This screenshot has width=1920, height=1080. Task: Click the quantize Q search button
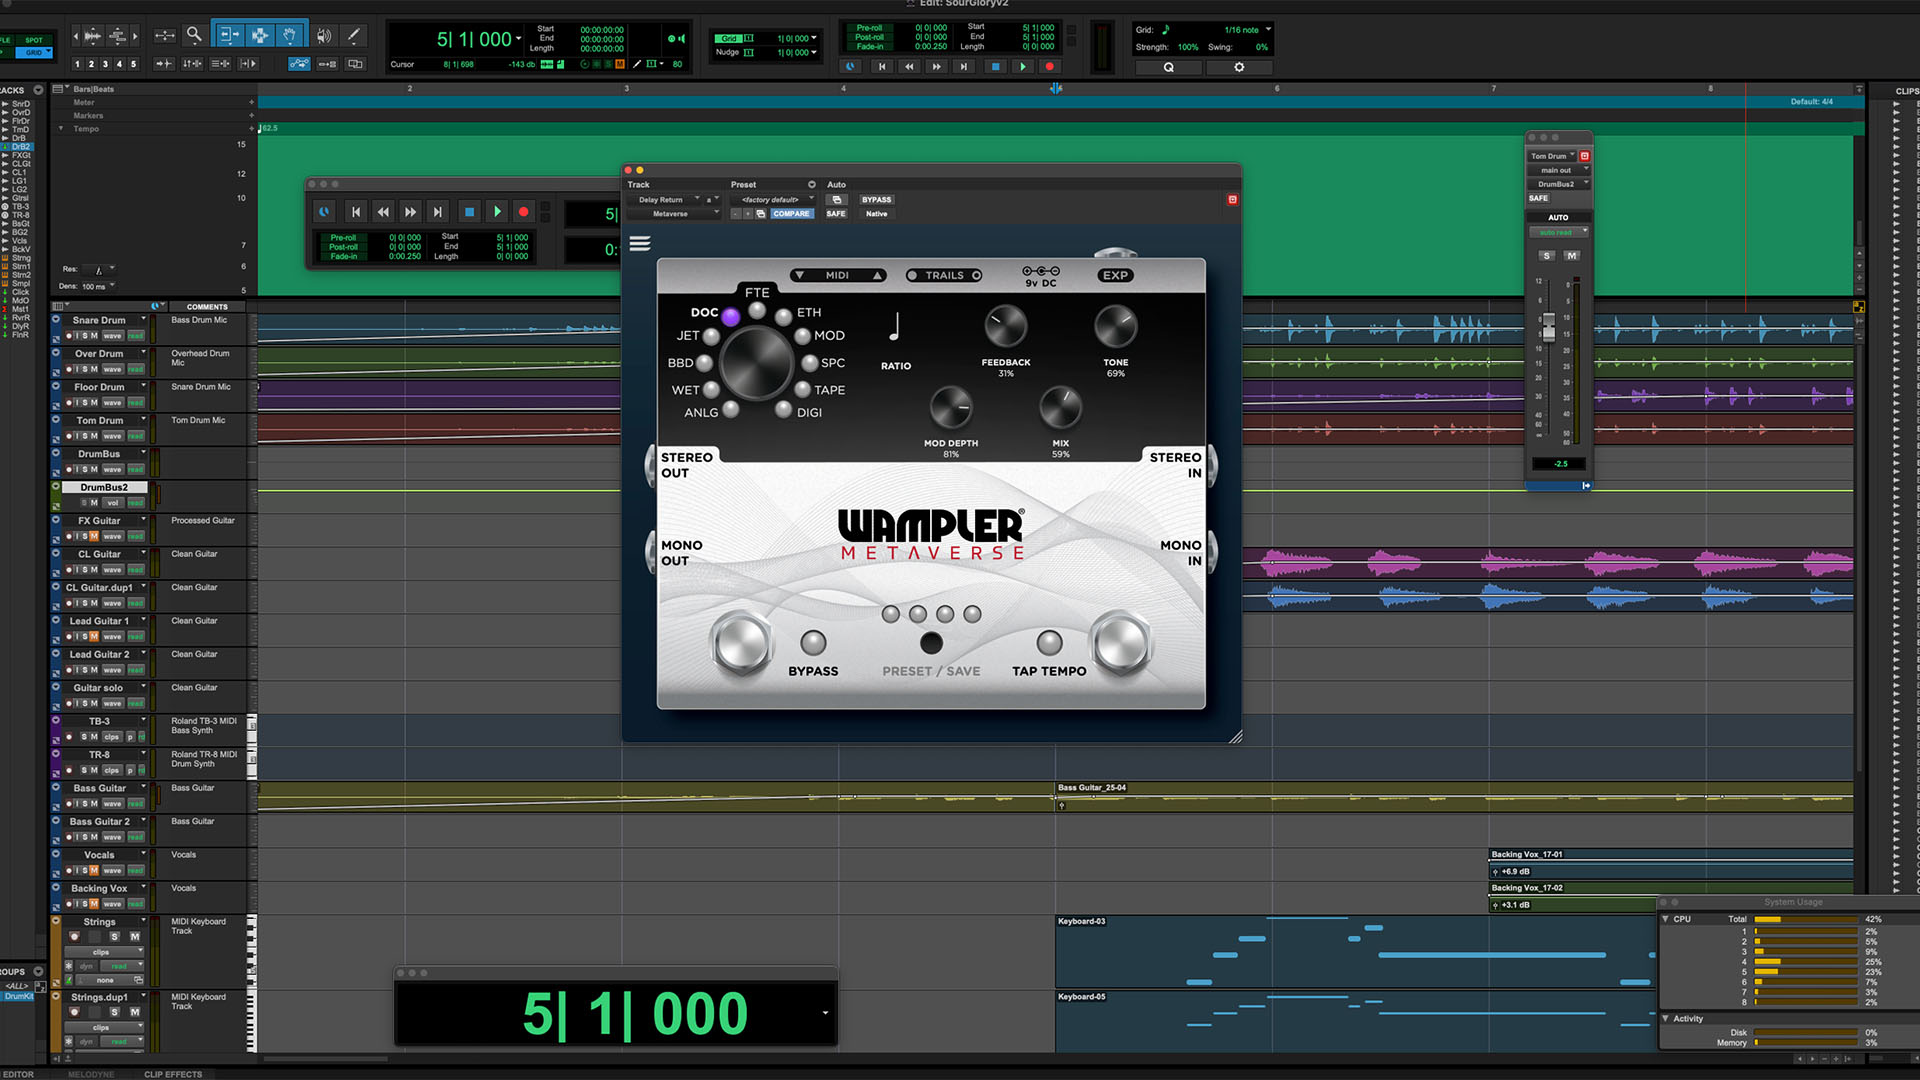(1168, 67)
